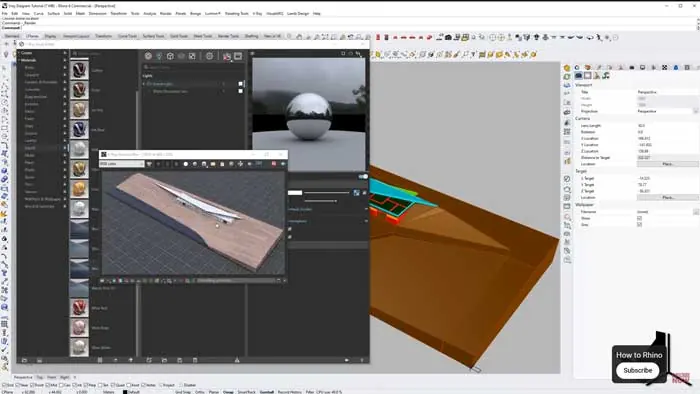Show frame buffer window icon in Asset Editor
Viewport: 700px width, 394px height.
pyautogui.click(x=238, y=56)
